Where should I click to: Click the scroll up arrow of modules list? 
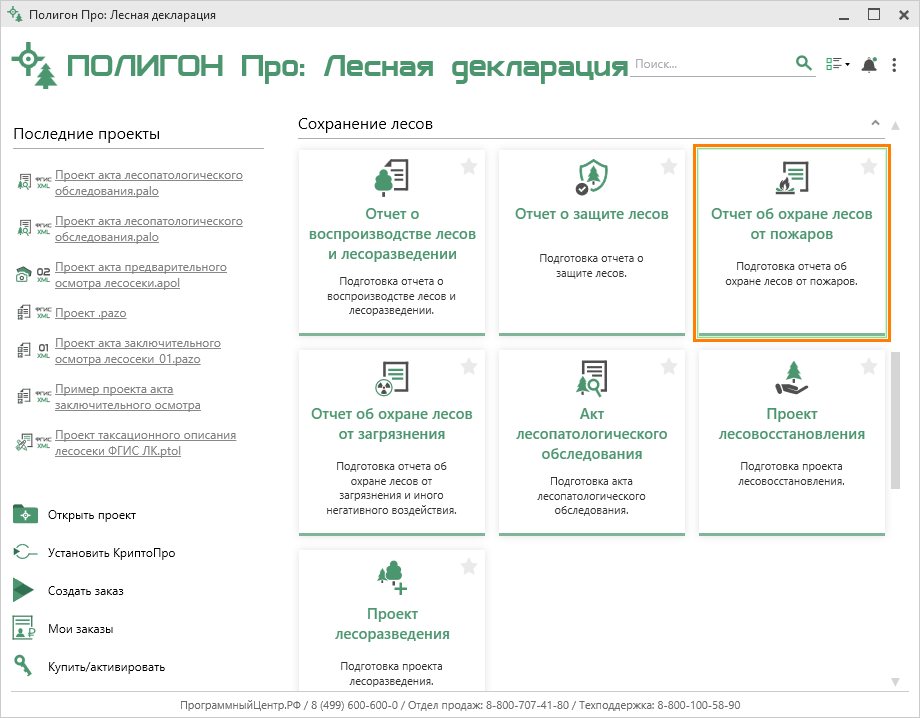point(895,125)
